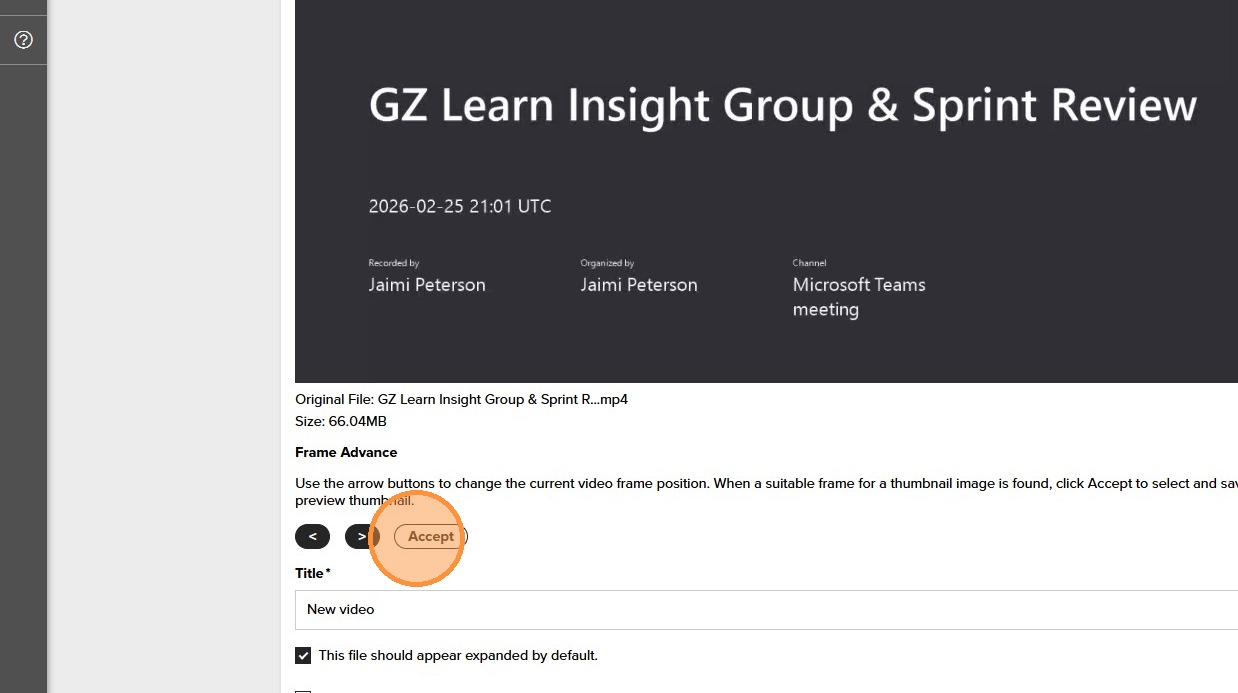Click the Title field label
This screenshot has width=1238, height=693.
point(310,574)
